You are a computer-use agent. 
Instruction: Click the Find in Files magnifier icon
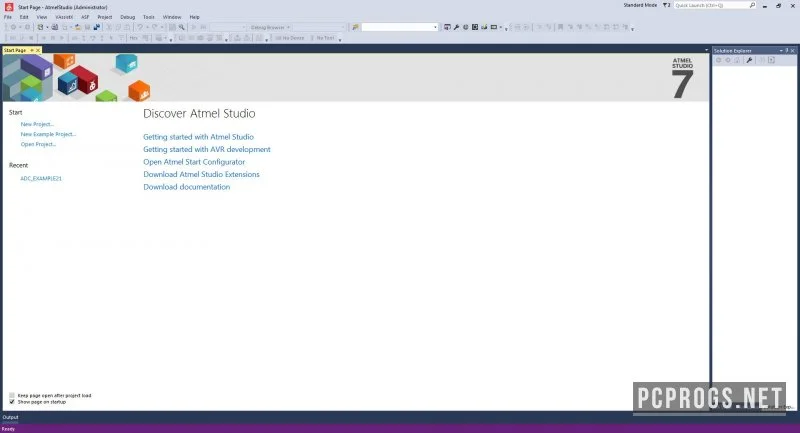(x=182, y=27)
